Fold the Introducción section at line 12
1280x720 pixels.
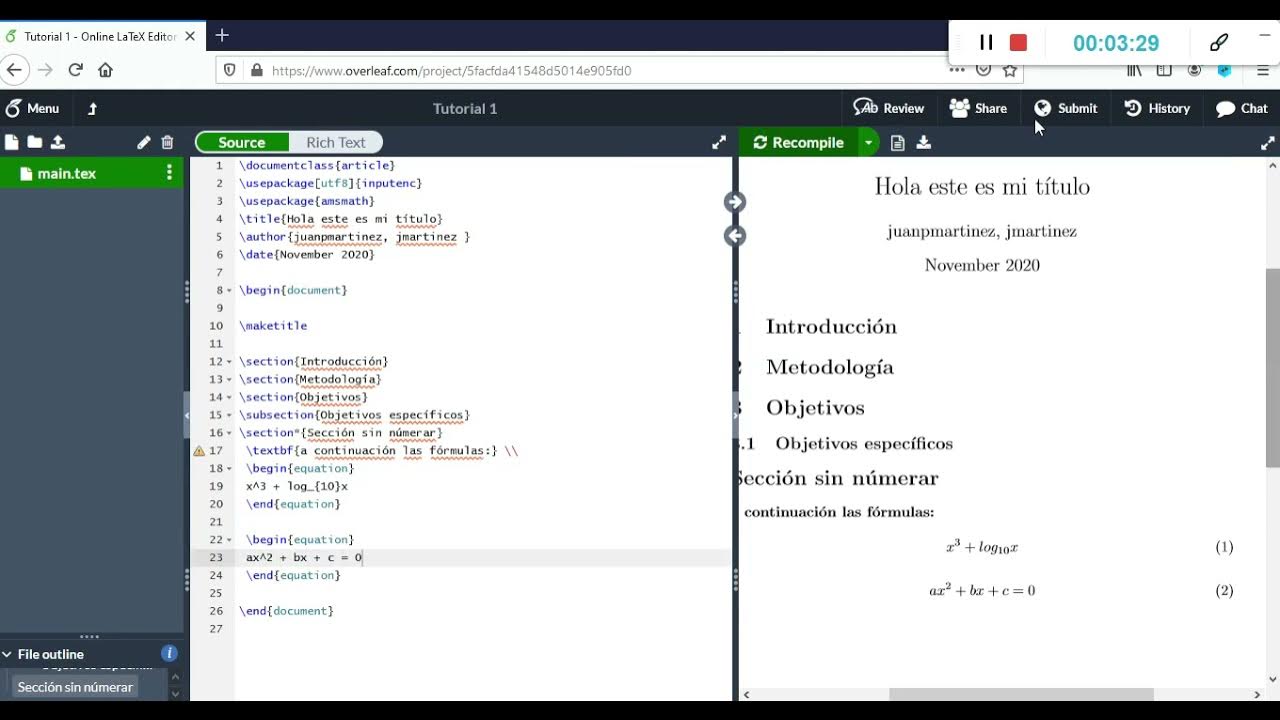229,362
